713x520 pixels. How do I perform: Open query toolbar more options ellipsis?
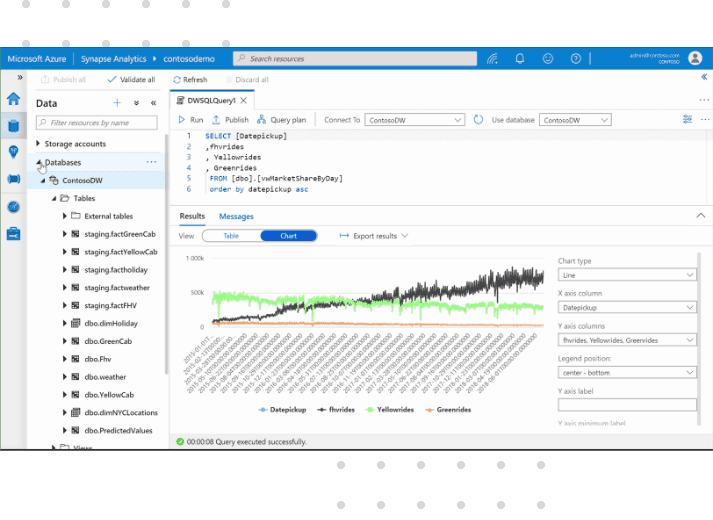[705, 120]
